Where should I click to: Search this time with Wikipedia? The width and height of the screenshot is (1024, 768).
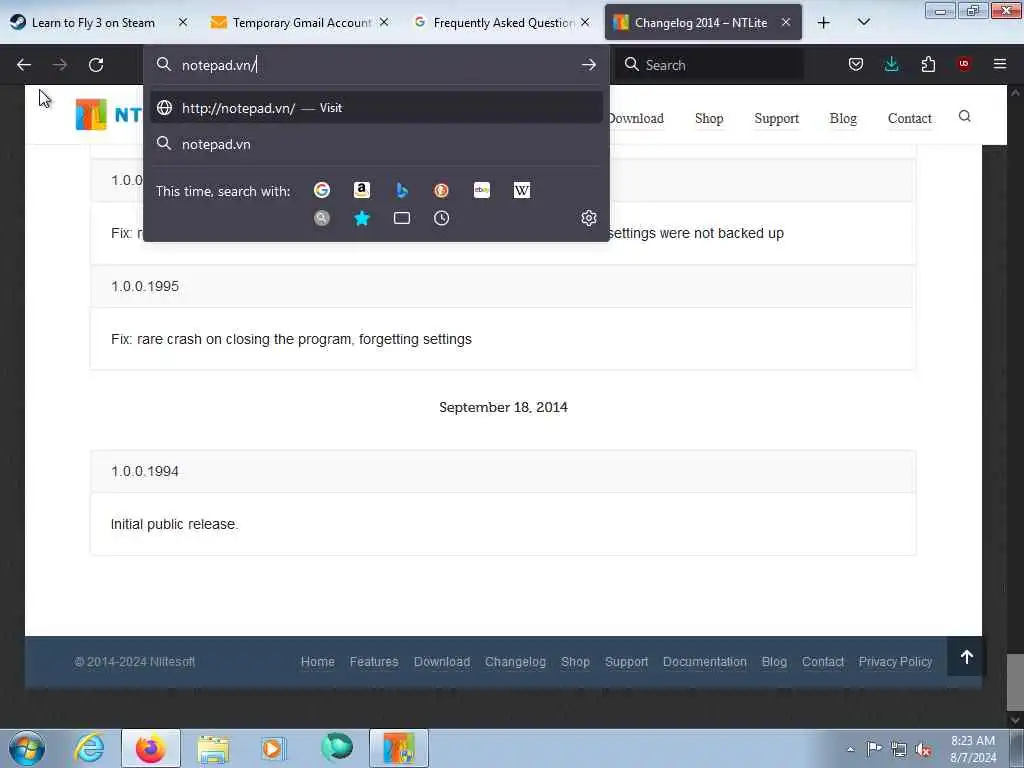point(522,190)
